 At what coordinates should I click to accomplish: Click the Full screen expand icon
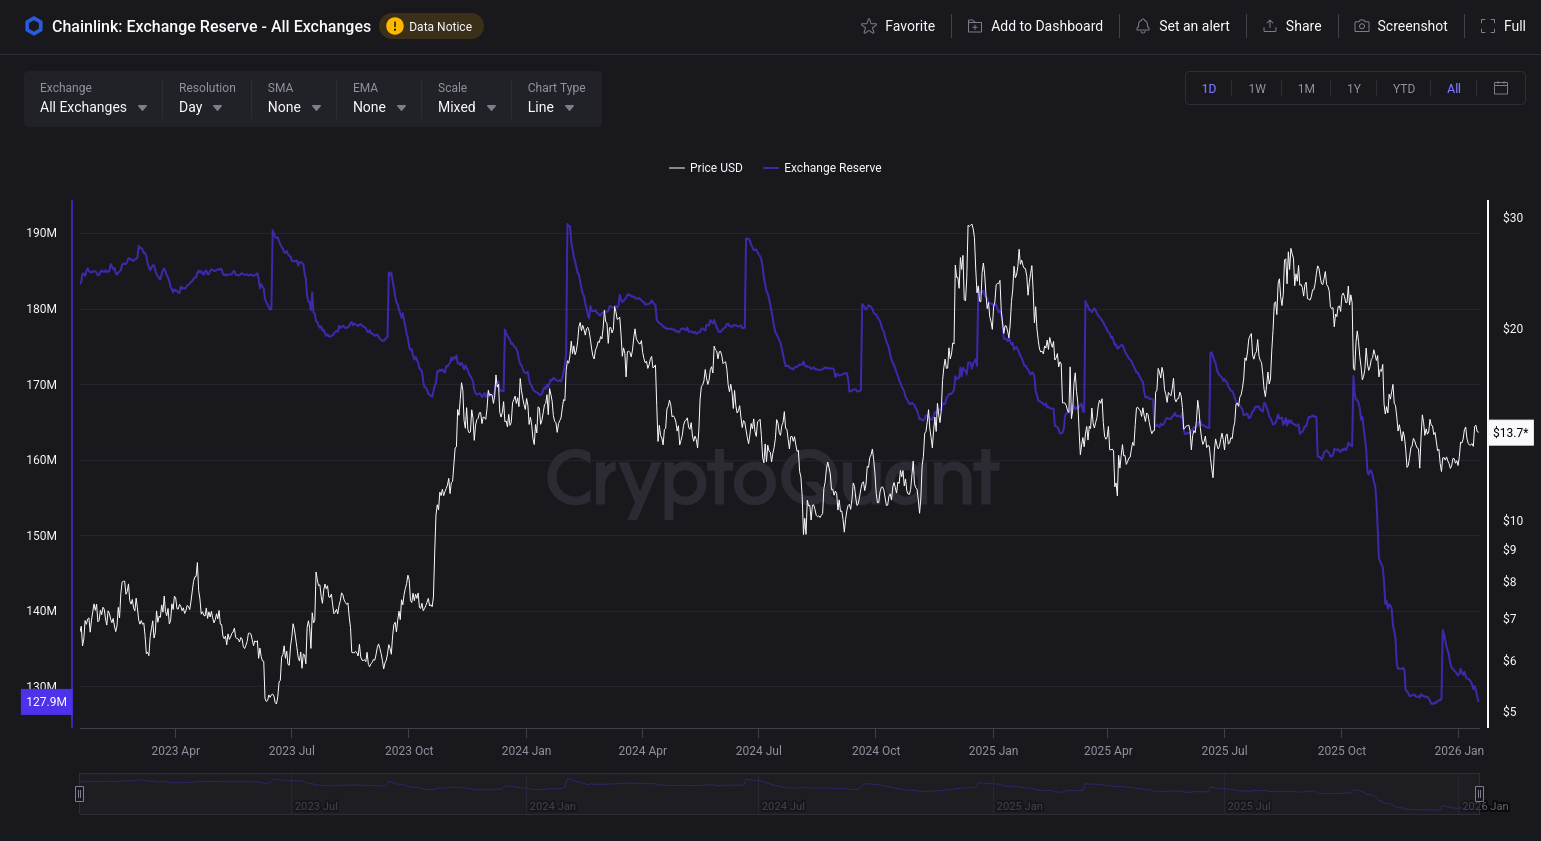(x=1488, y=26)
